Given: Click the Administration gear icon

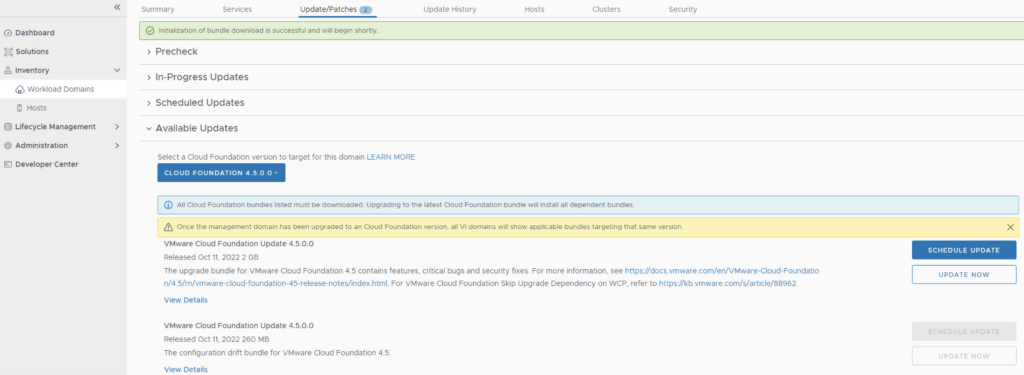Looking at the screenshot, I should 8,146.
